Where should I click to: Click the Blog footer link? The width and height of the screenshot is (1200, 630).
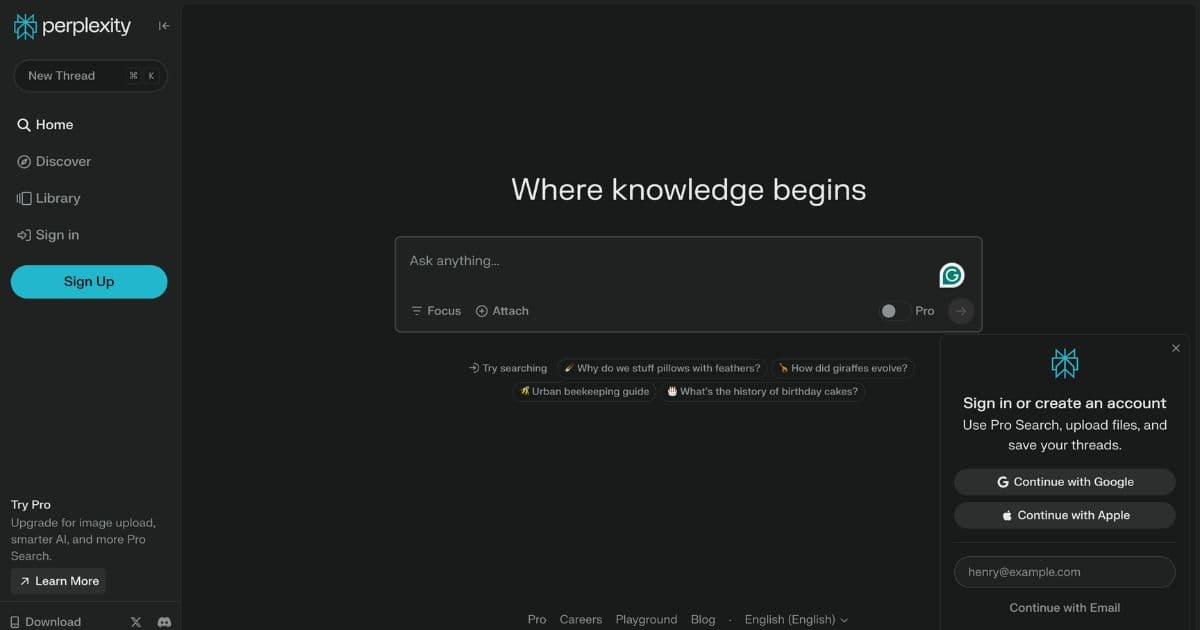(703, 620)
